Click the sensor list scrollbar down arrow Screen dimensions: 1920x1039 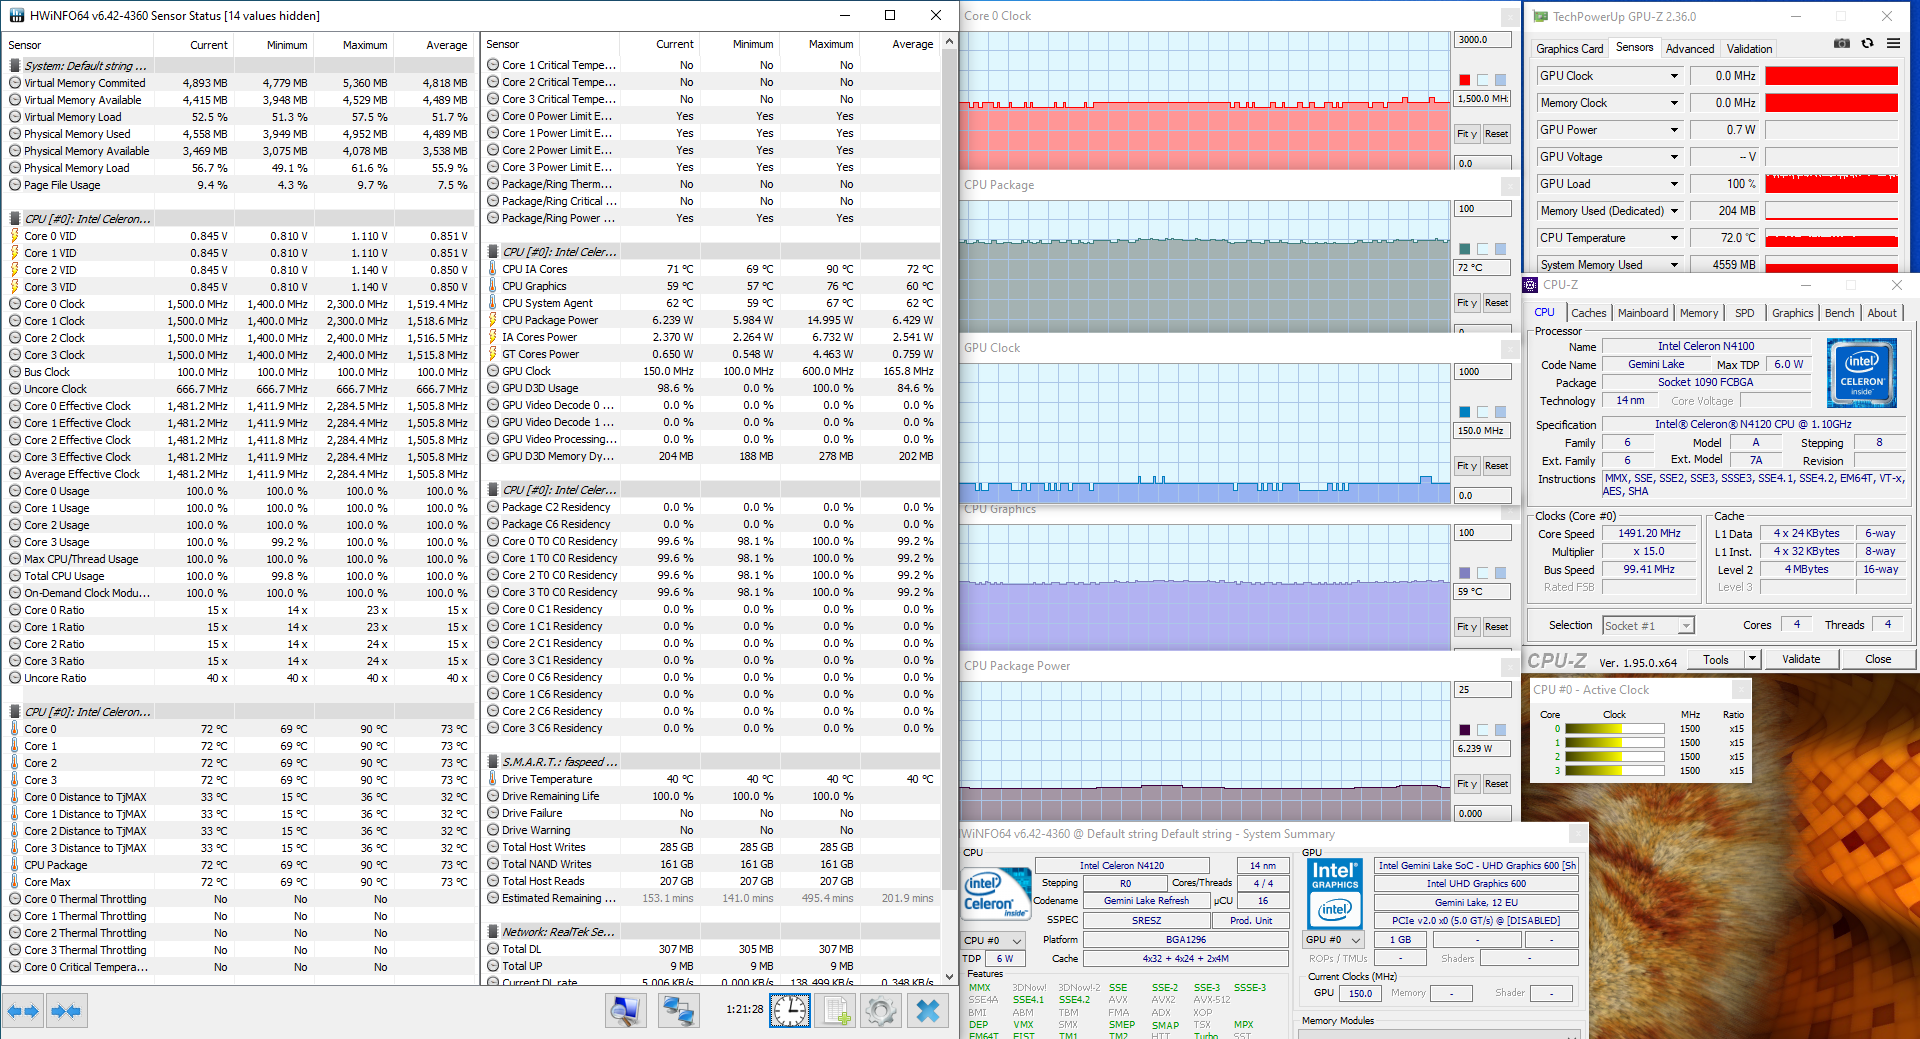(949, 977)
